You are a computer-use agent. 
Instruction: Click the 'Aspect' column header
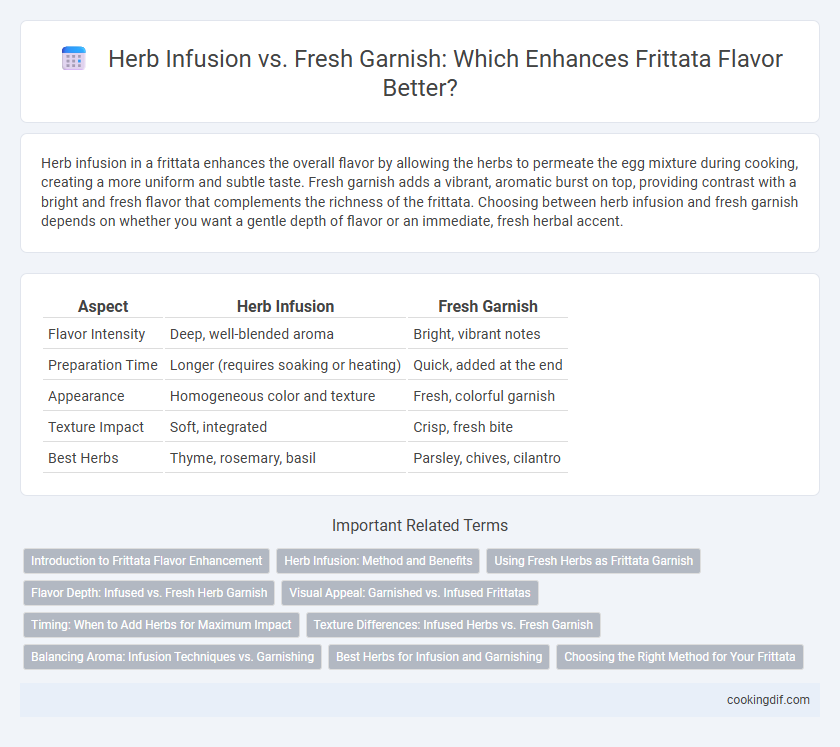pos(103,306)
